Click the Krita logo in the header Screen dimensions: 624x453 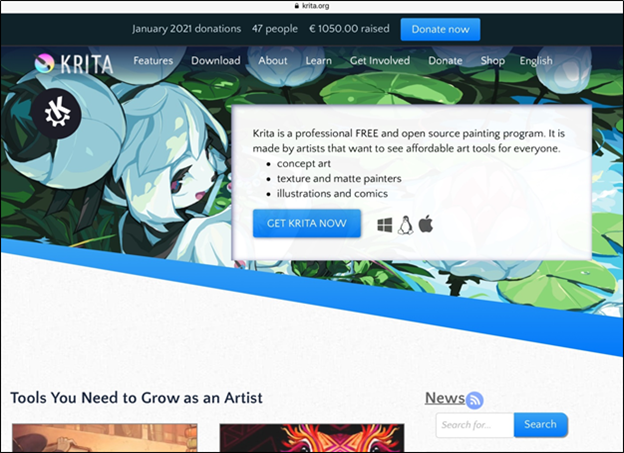pyautogui.click(x=74, y=64)
